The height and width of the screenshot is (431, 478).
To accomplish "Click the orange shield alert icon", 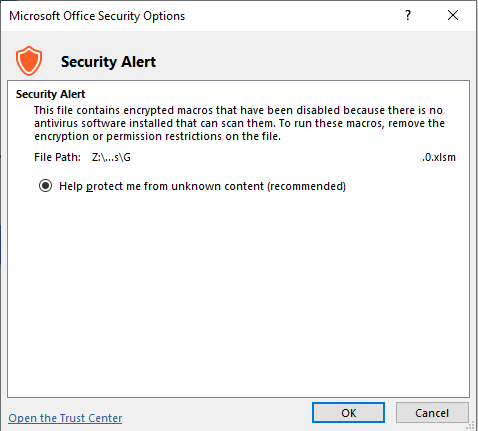I will [x=29, y=61].
